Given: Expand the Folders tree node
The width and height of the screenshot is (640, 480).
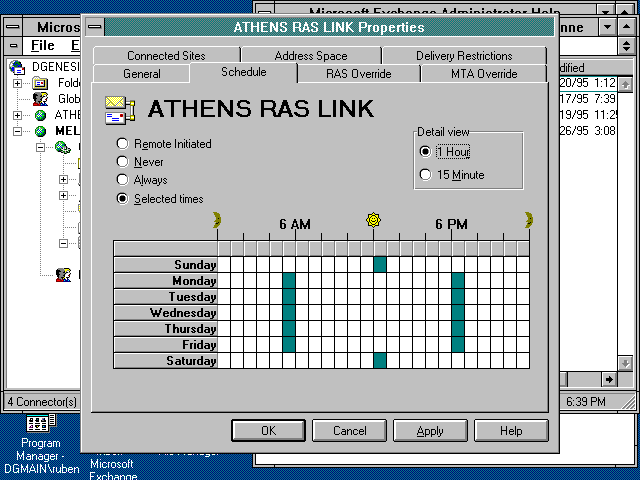Looking at the screenshot, I should [18, 83].
